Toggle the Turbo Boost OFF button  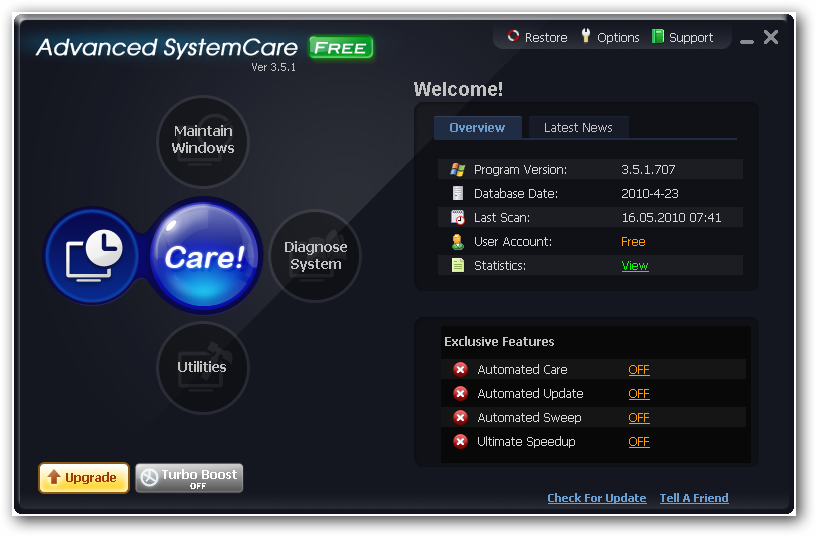point(189,478)
